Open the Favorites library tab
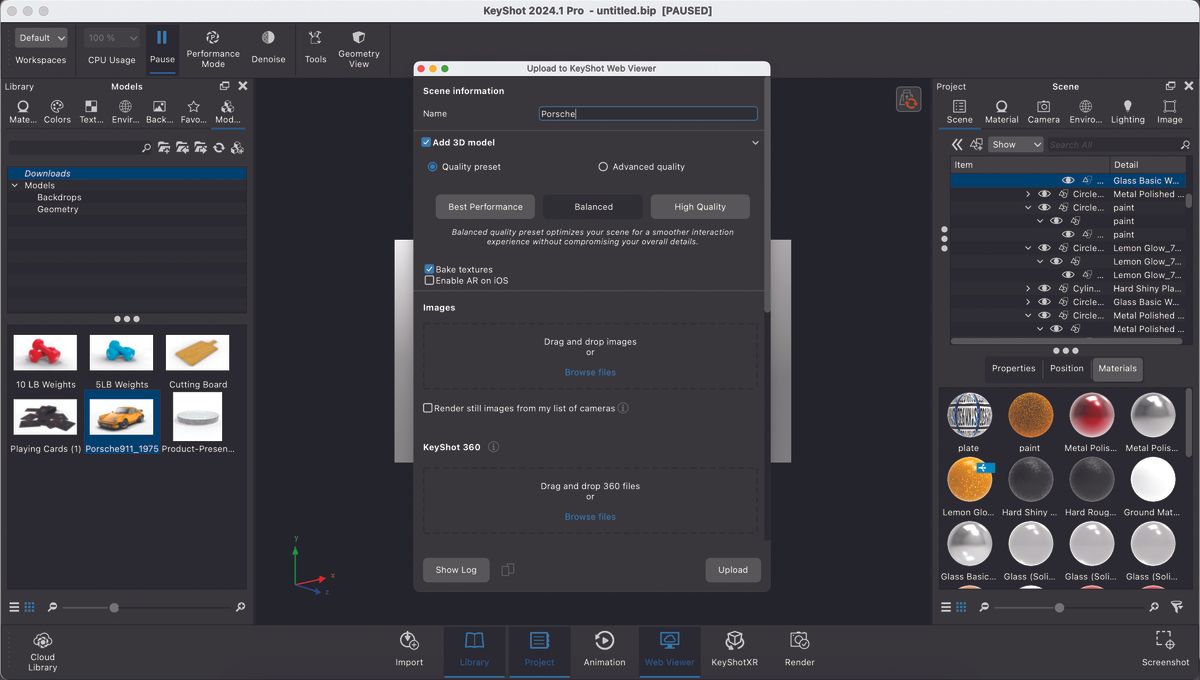1200x680 pixels. coord(193,112)
